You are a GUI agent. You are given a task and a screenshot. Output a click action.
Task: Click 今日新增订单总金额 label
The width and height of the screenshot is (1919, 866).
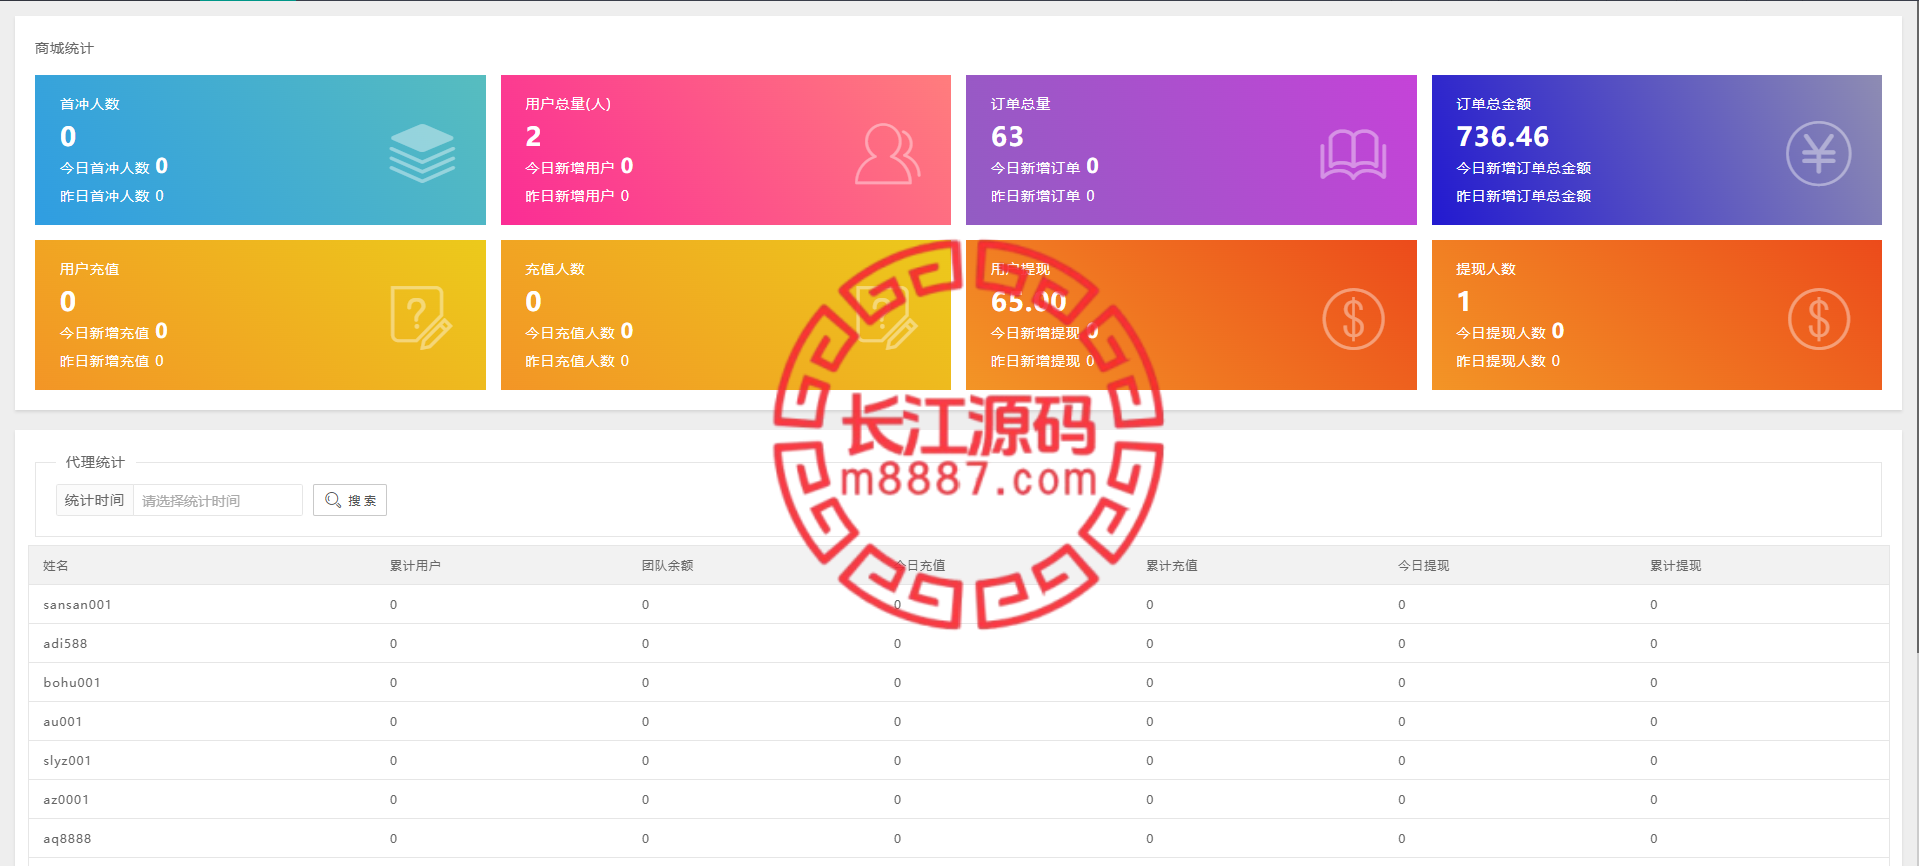coord(1523,168)
